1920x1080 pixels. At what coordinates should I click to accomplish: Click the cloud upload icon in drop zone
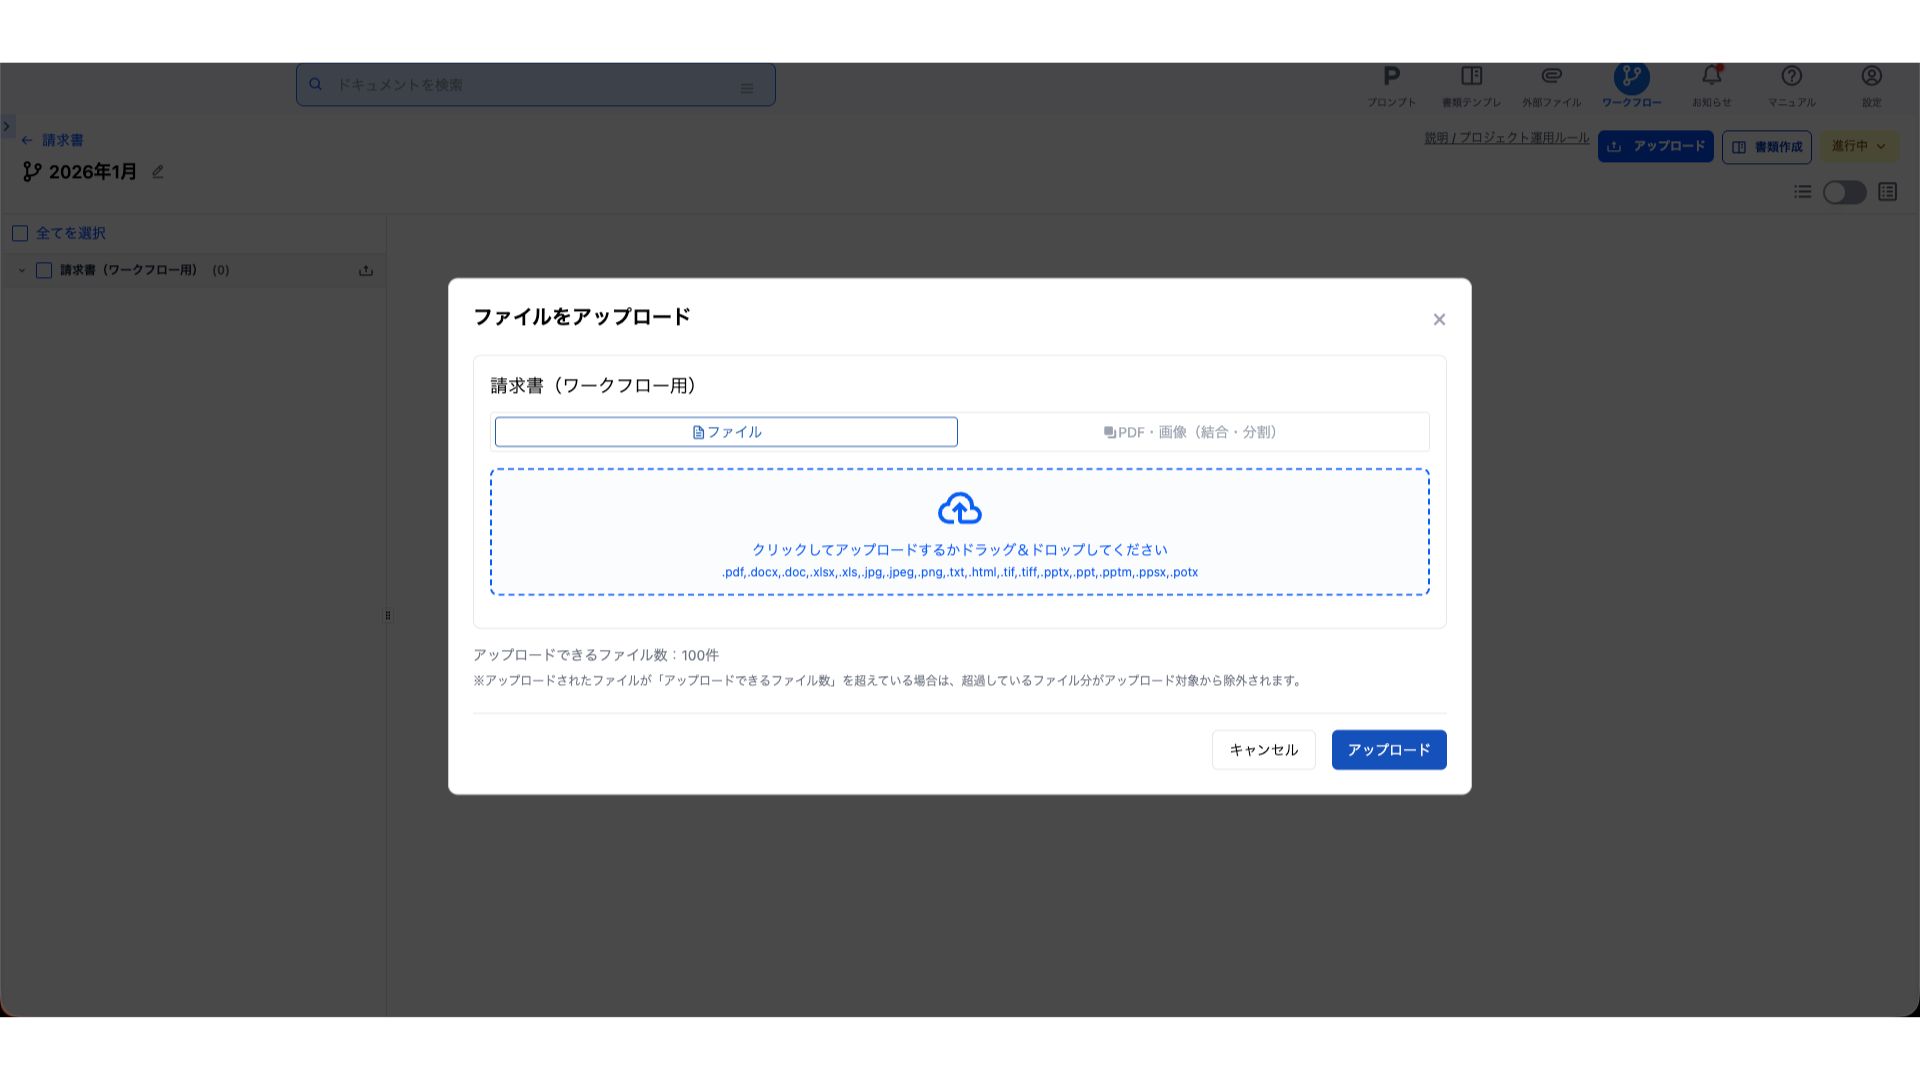(959, 509)
